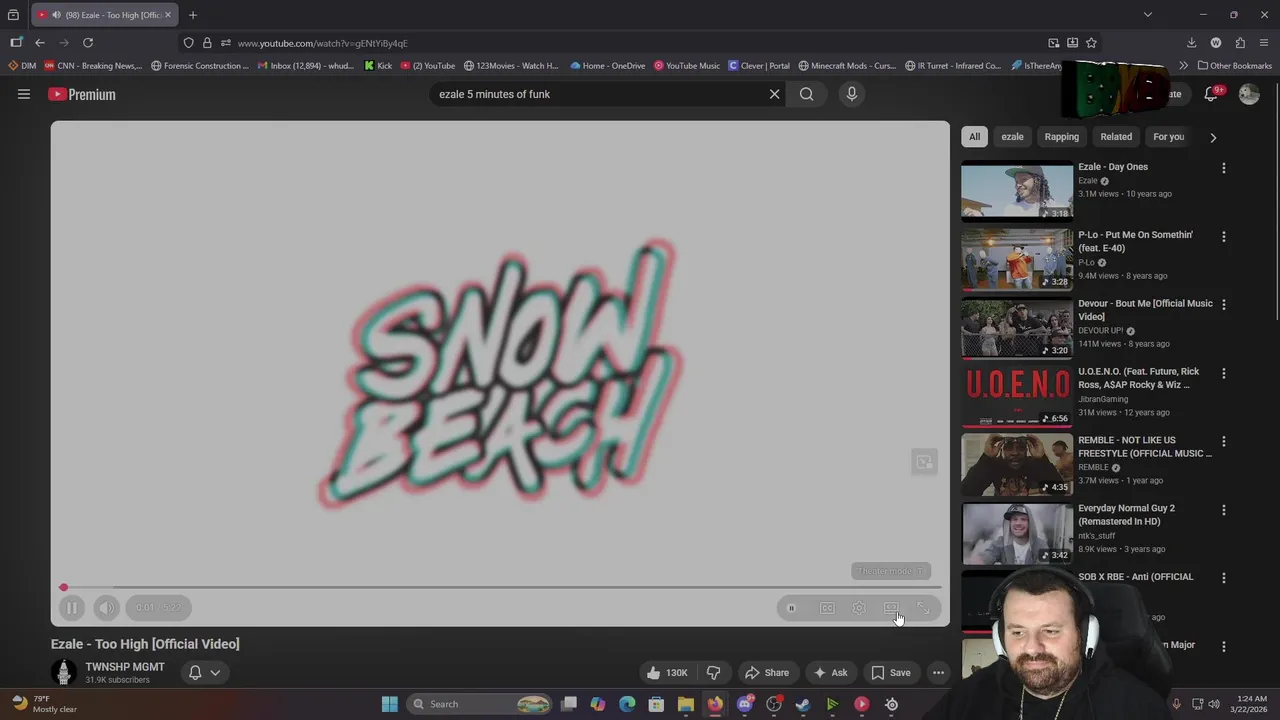Bookmark this page with star icon
Image resolution: width=1280 pixels, height=720 pixels.
(x=1091, y=43)
